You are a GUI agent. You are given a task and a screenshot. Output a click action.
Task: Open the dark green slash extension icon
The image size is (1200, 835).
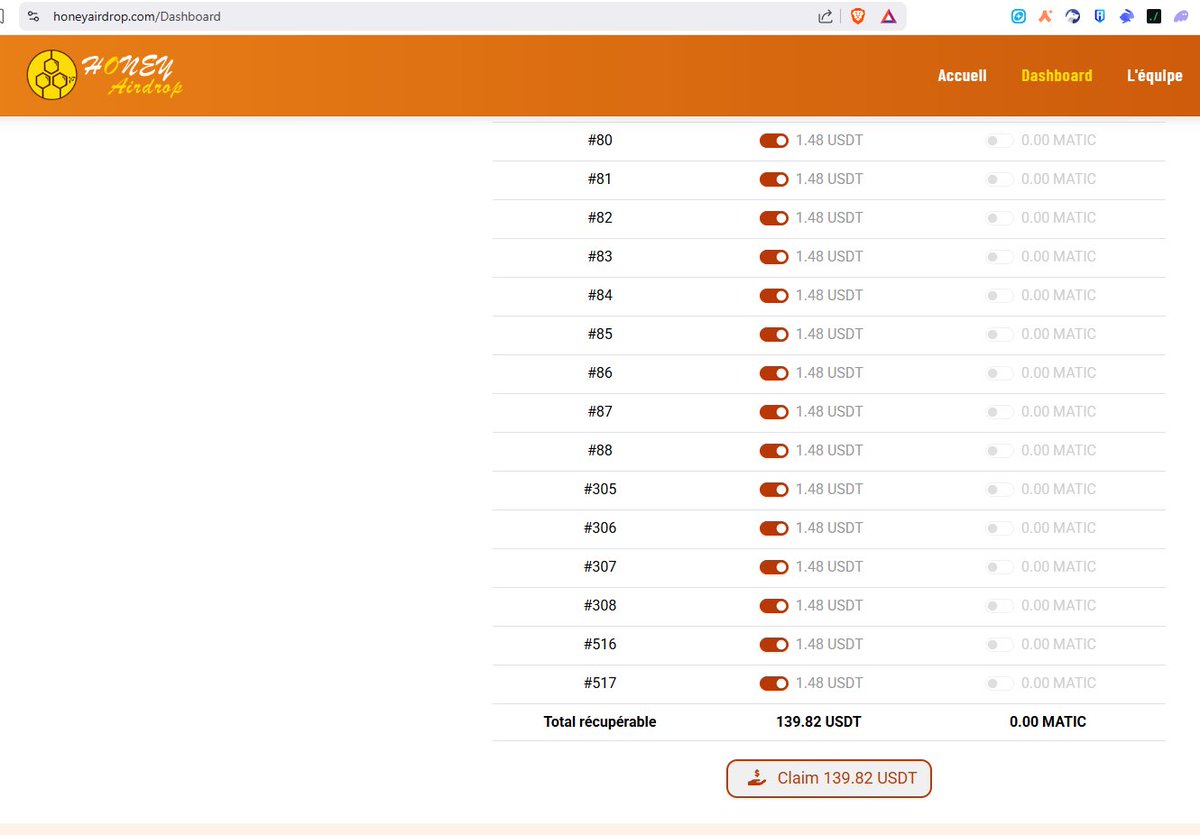1153,16
